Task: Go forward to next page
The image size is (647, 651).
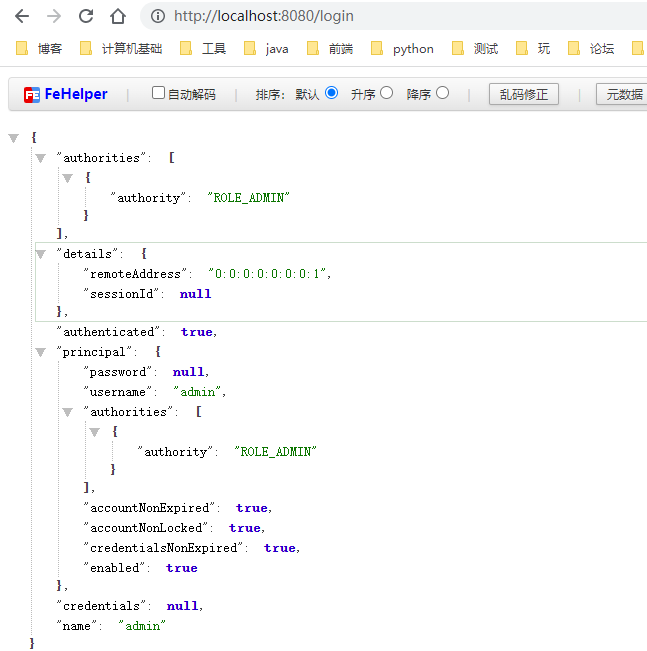Action: coord(54,16)
